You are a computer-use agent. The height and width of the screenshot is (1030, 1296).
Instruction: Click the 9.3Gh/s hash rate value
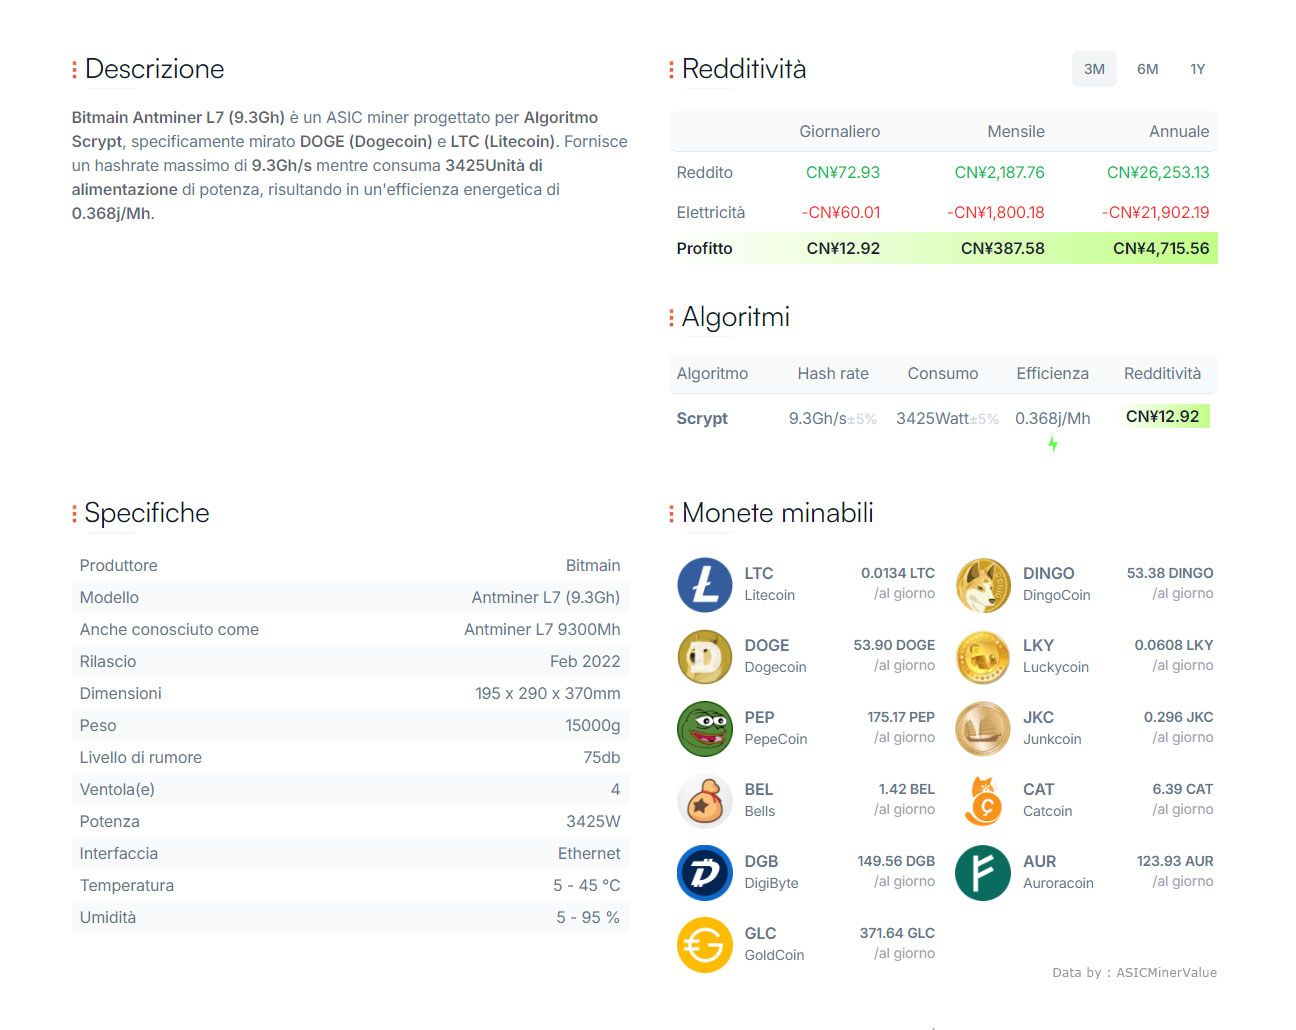click(818, 418)
